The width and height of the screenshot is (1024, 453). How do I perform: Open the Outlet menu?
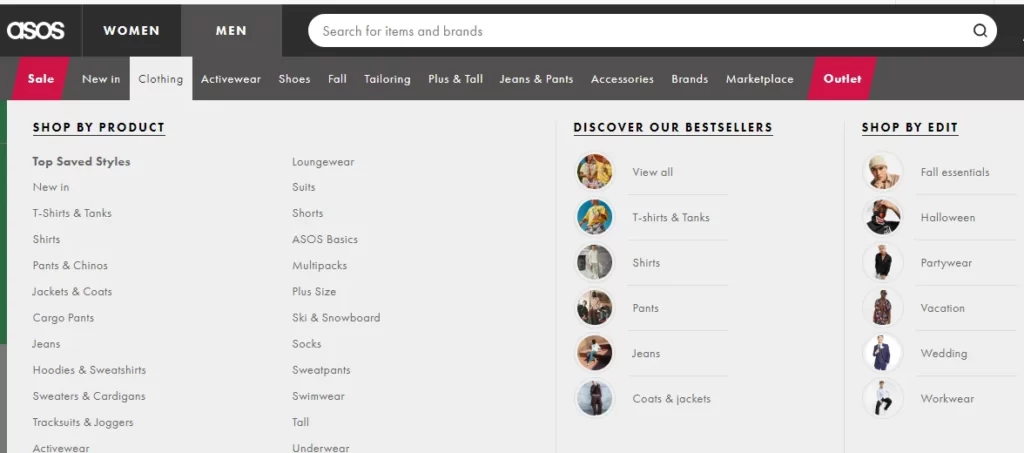(x=842, y=78)
